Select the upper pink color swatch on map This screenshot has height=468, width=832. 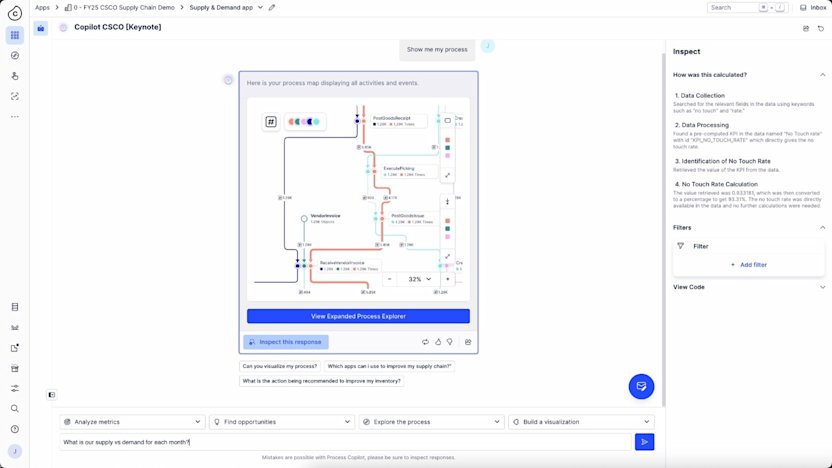pos(447,155)
